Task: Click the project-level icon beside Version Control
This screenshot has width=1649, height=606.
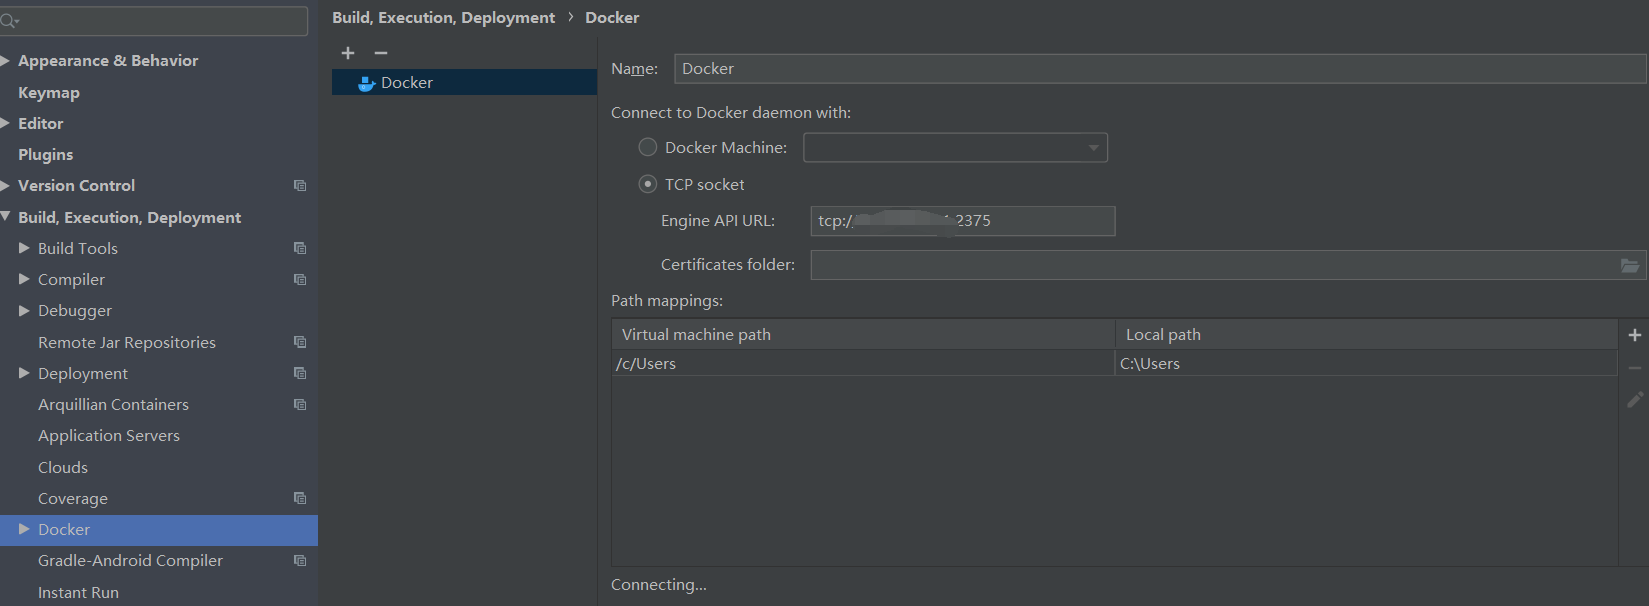Action: tap(300, 186)
